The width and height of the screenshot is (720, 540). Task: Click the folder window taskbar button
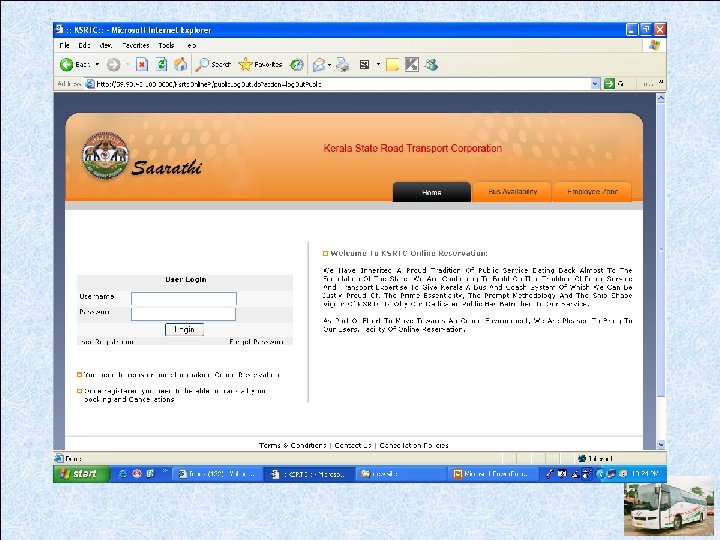(x=401, y=474)
